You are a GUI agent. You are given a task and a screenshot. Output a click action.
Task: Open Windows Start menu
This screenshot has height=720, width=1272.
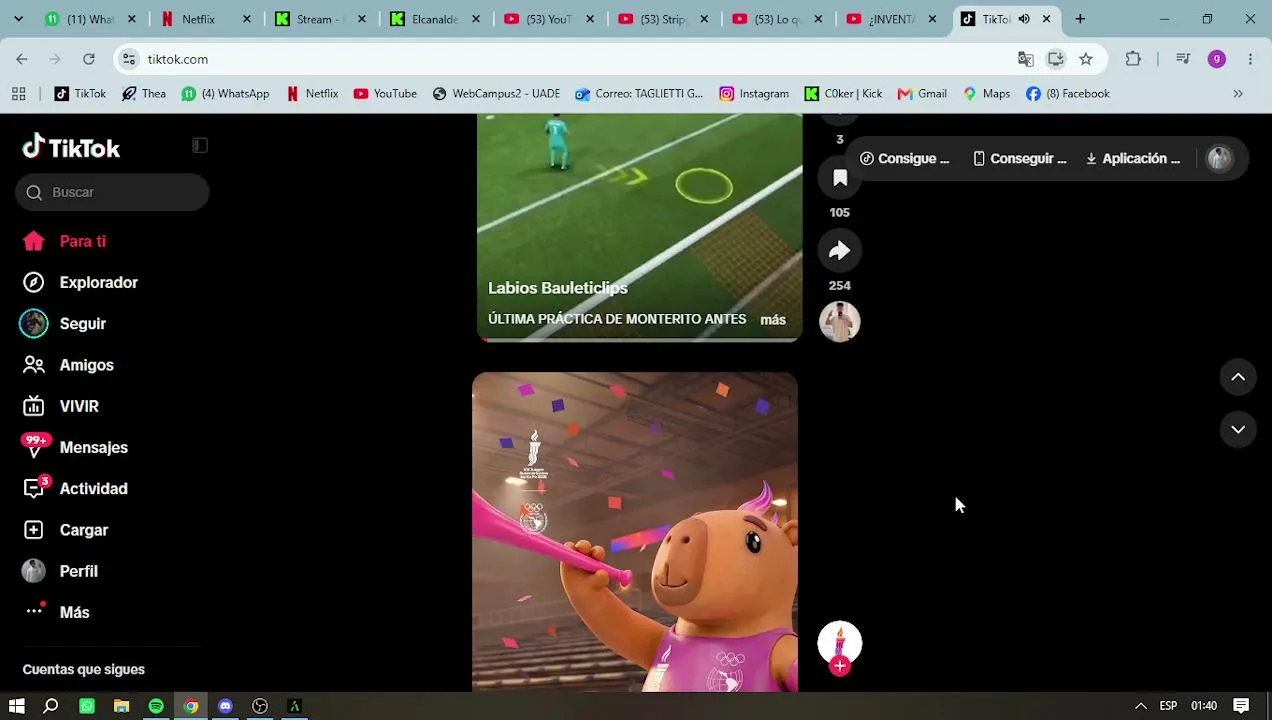tap(17, 706)
